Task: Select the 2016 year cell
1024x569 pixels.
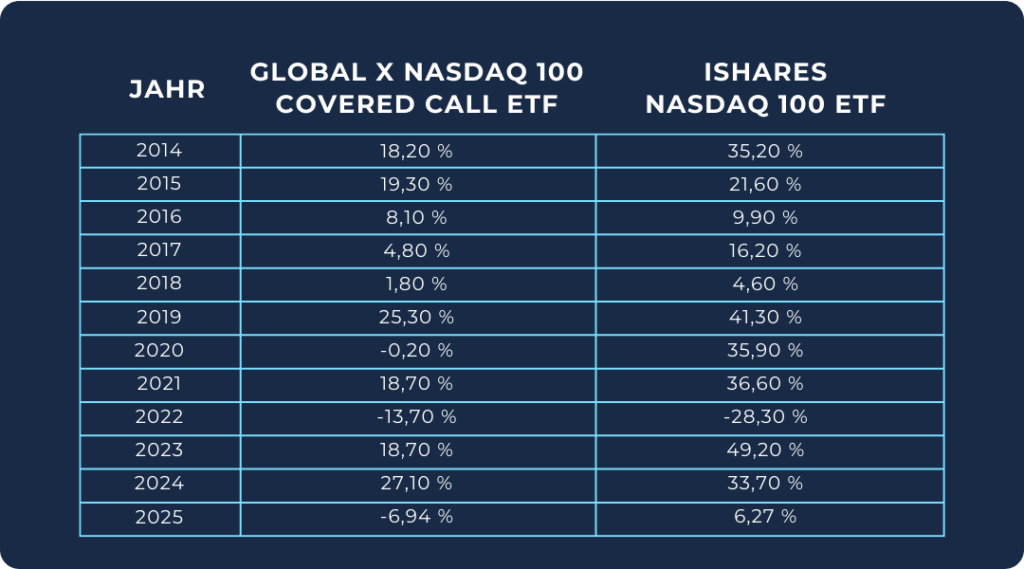Action: tap(159, 218)
